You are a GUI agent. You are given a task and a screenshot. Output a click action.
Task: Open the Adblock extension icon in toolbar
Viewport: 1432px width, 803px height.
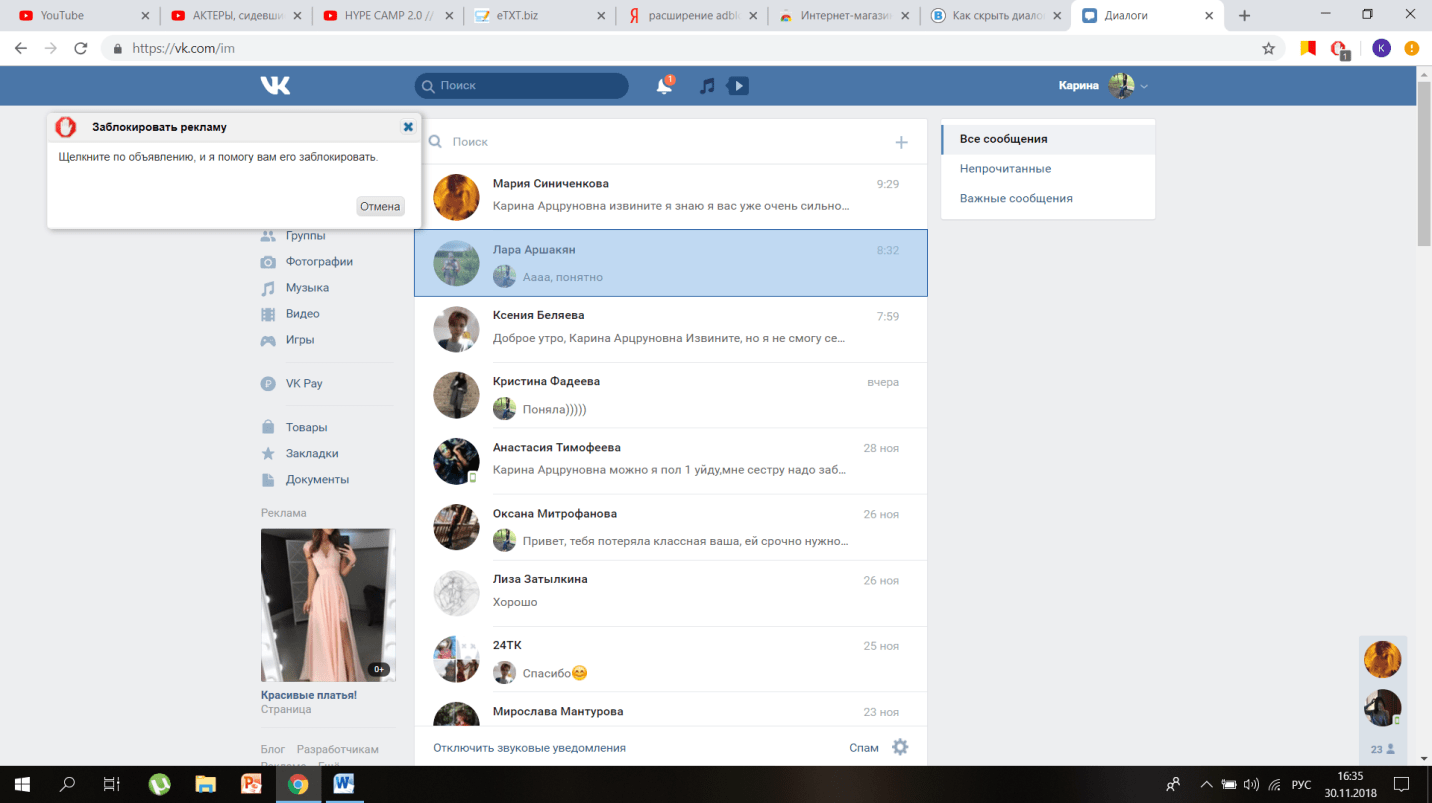tap(1339, 48)
